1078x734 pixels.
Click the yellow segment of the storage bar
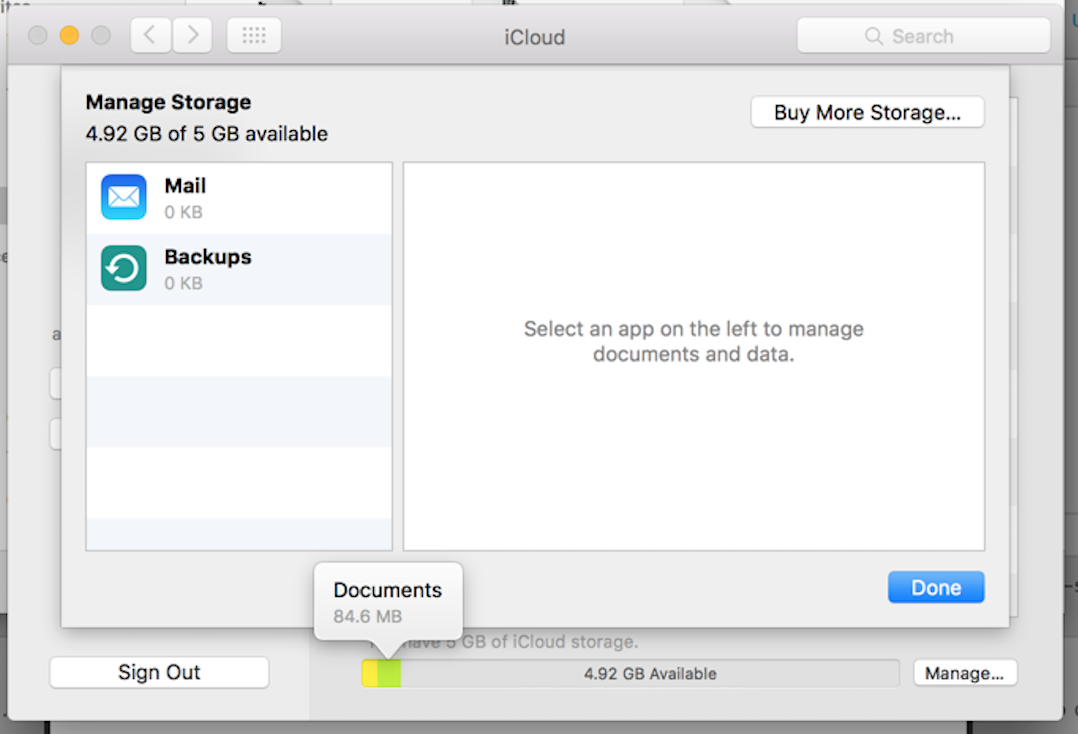[x=370, y=673]
